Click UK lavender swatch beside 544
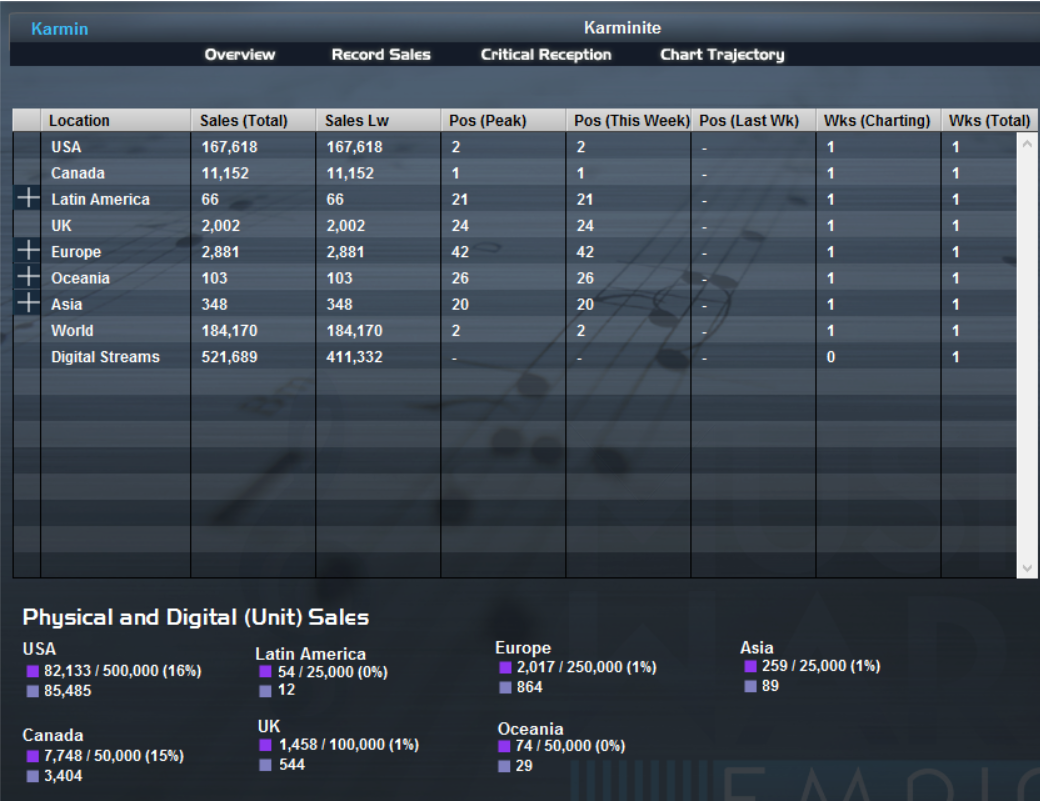This screenshot has width=1040, height=801. tap(265, 765)
